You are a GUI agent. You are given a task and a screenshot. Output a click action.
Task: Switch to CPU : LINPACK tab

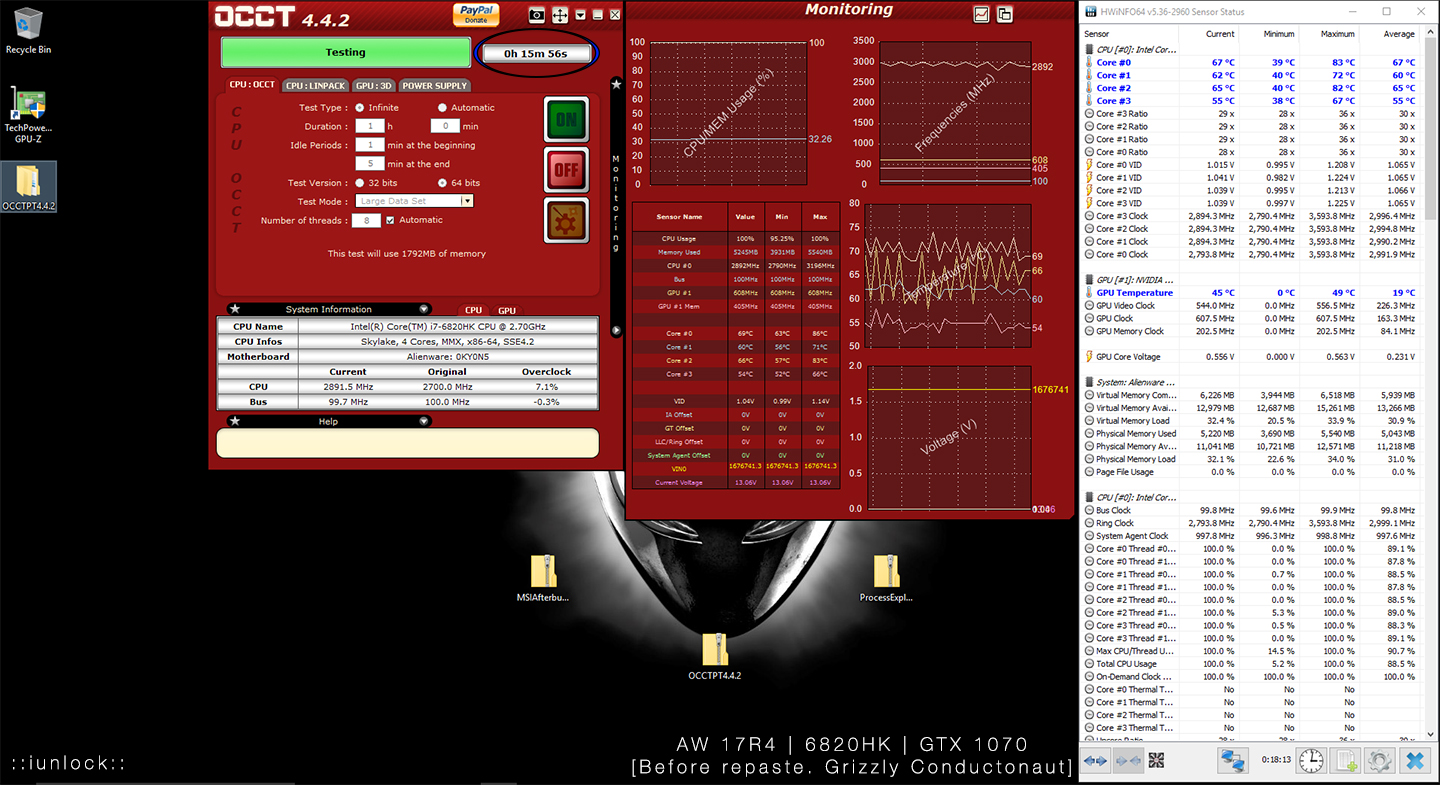315,86
